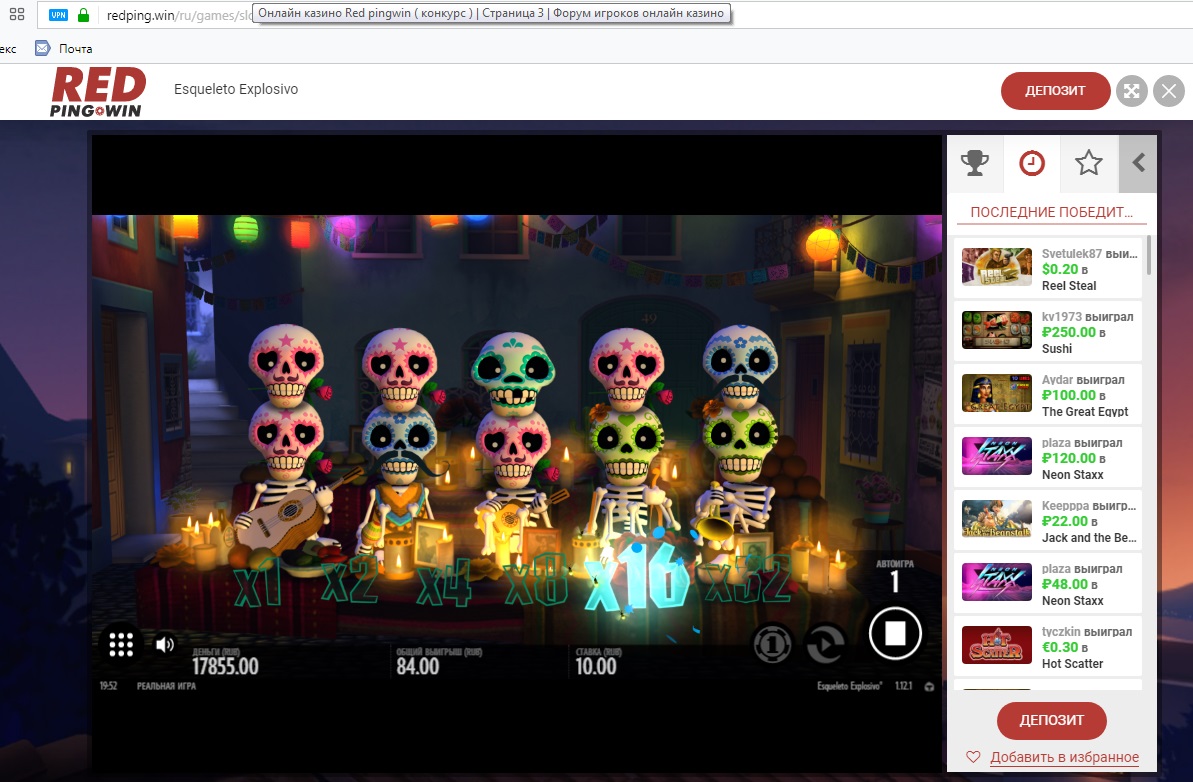Click the ₽48.00 win amount
1193x782 pixels.
tap(1064, 585)
